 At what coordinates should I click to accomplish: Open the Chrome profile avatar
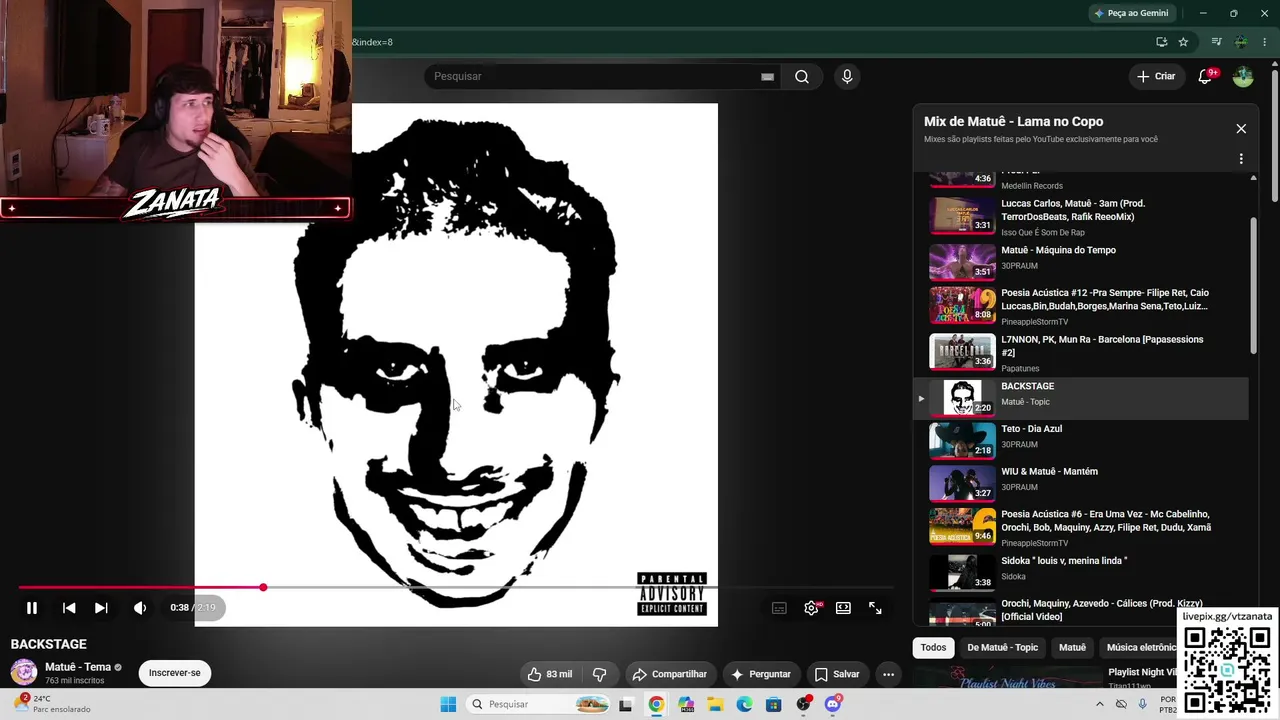[1241, 42]
